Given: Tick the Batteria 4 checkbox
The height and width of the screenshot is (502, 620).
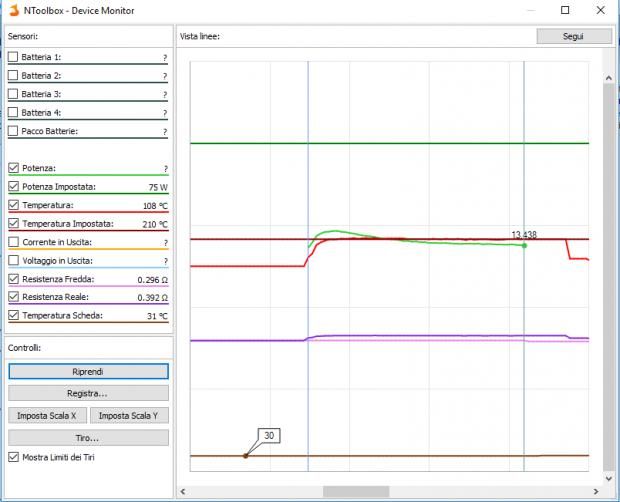Looking at the screenshot, I should point(13,112).
